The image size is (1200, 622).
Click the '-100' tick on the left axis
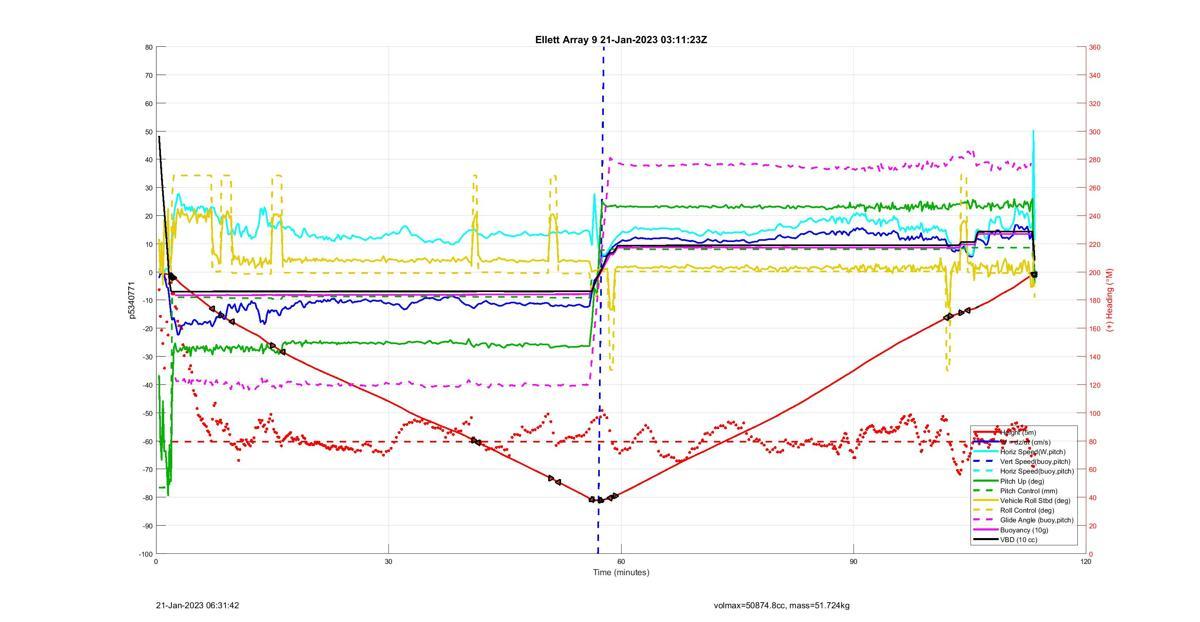[x=145, y=554]
